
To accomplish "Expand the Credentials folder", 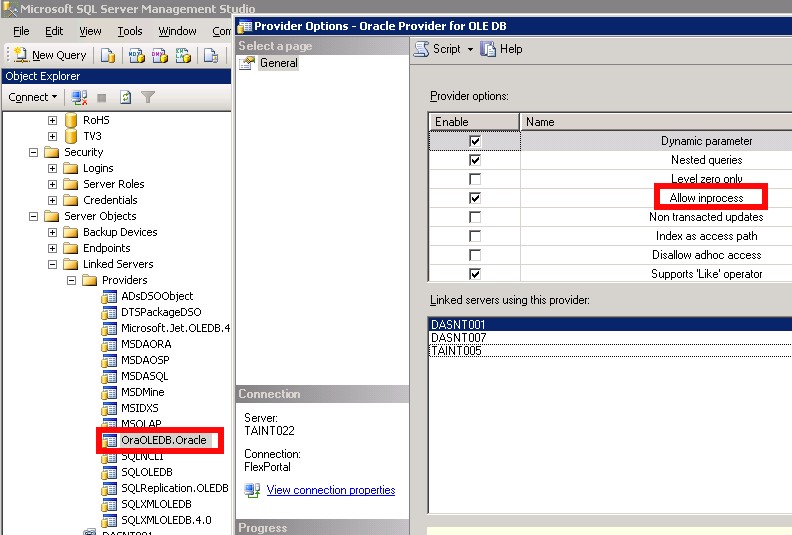I will coord(53,200).
